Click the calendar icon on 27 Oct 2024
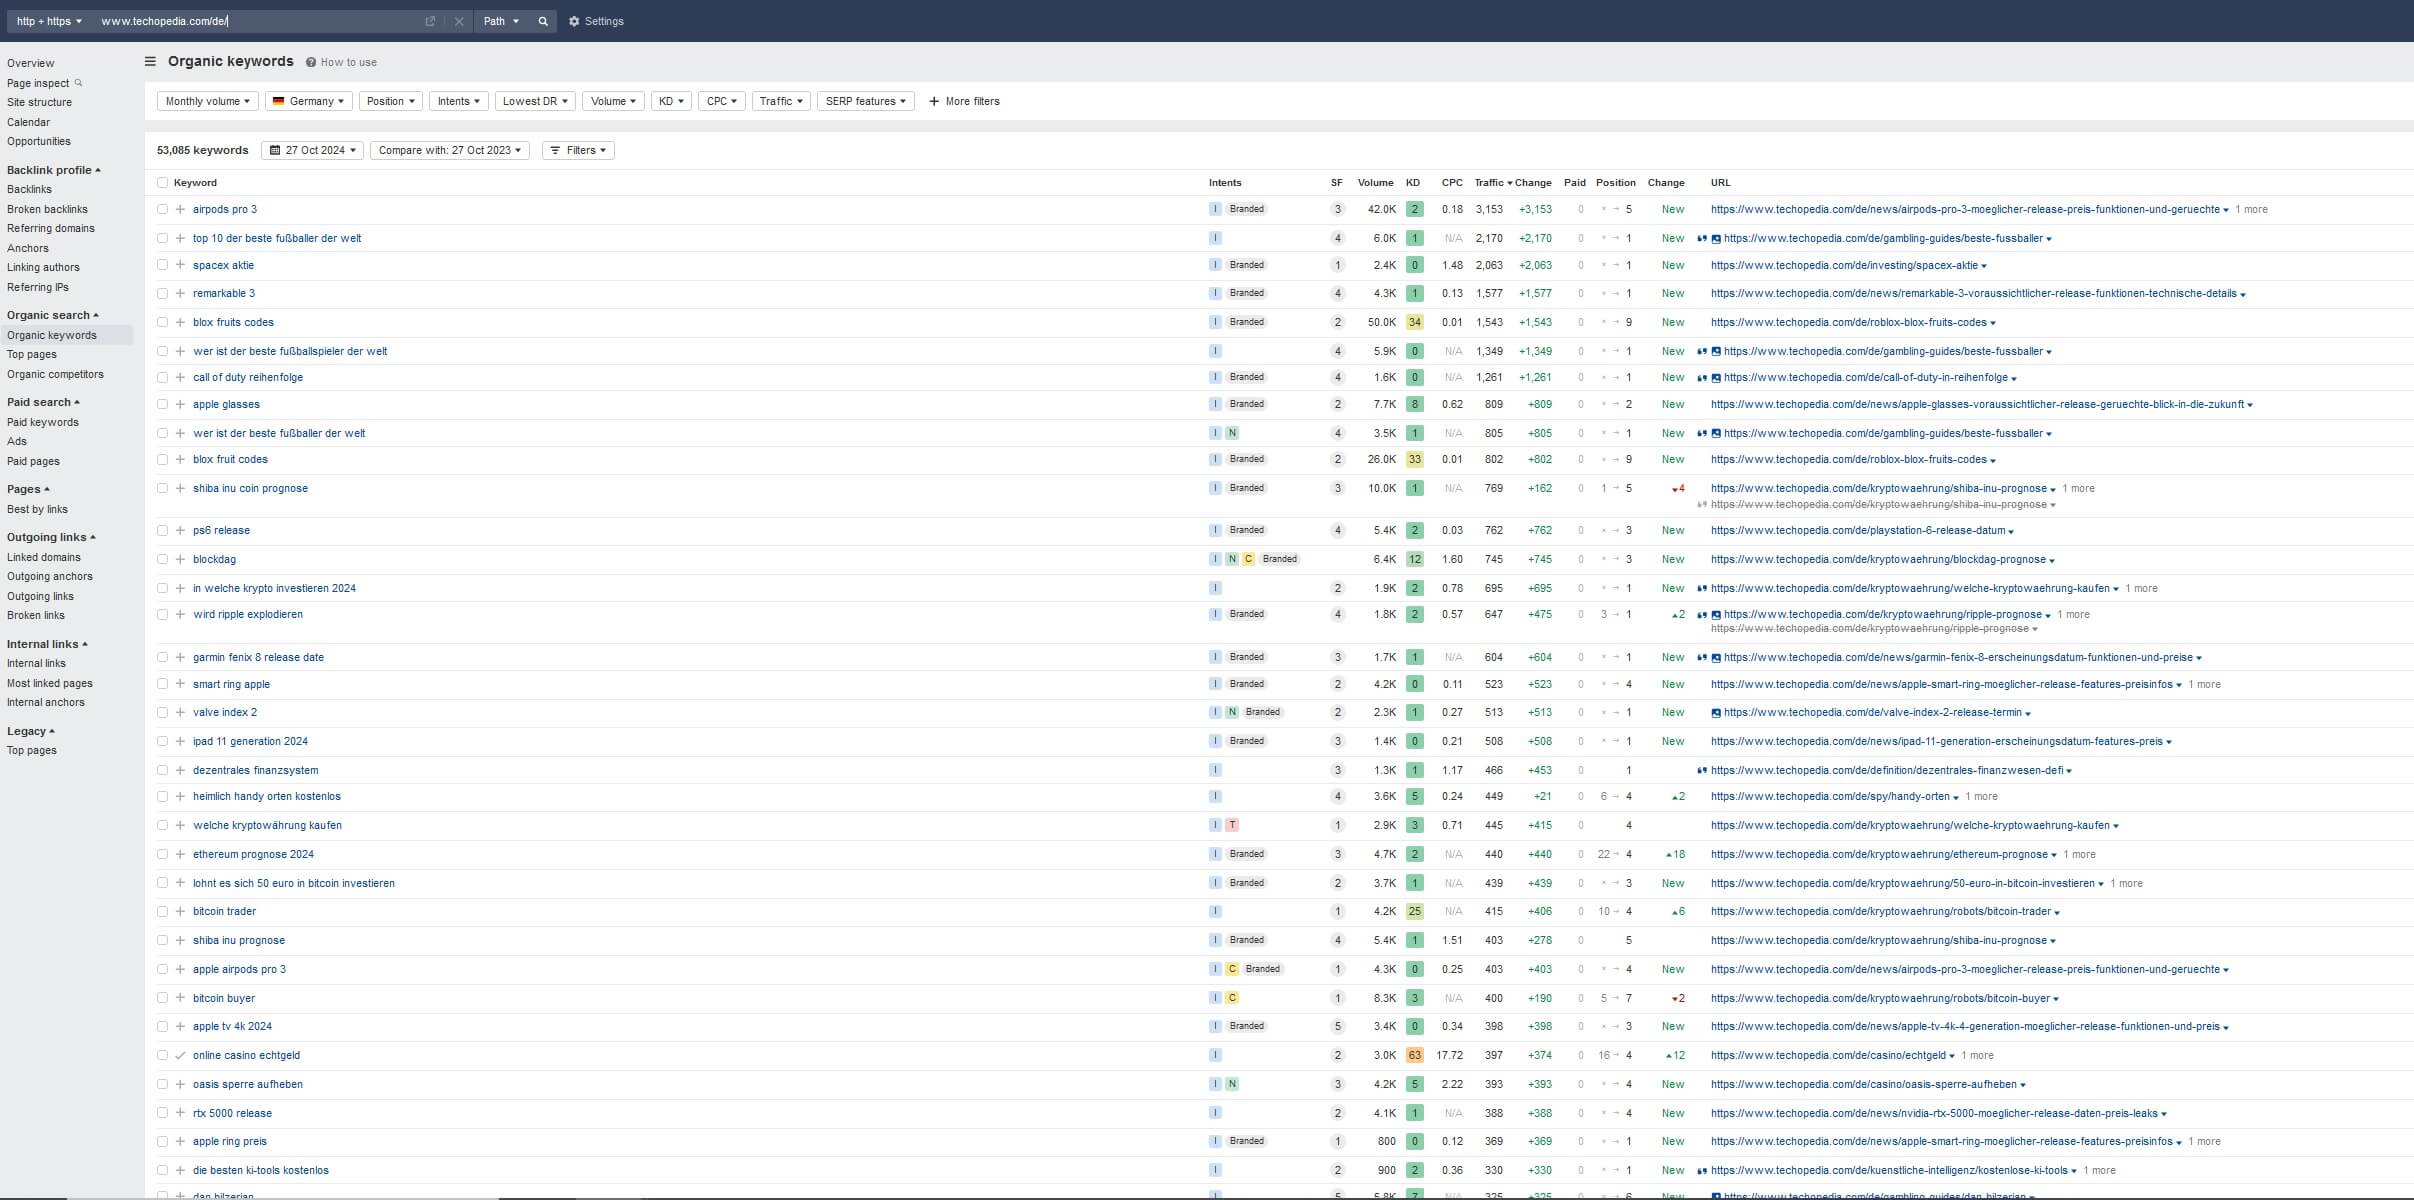 coord(275,150)
